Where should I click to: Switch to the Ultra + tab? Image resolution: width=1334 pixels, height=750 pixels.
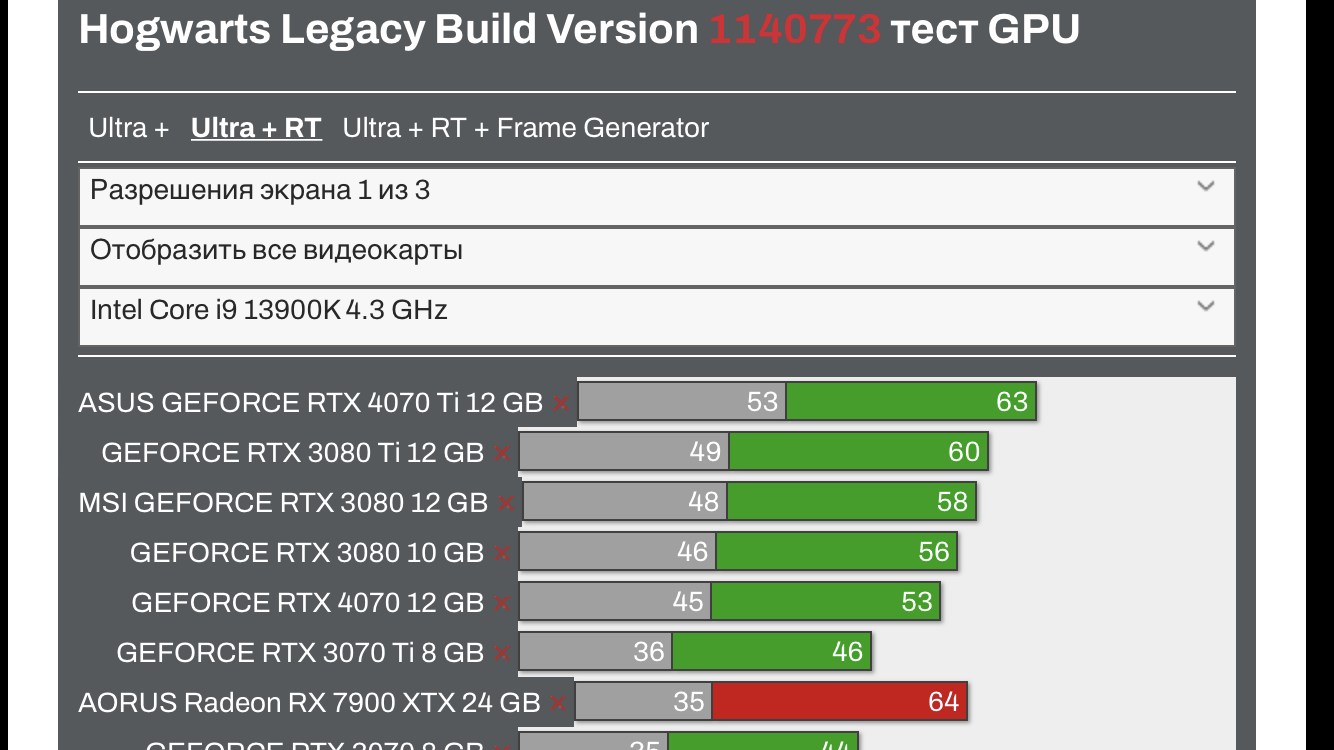coord(128,128)
